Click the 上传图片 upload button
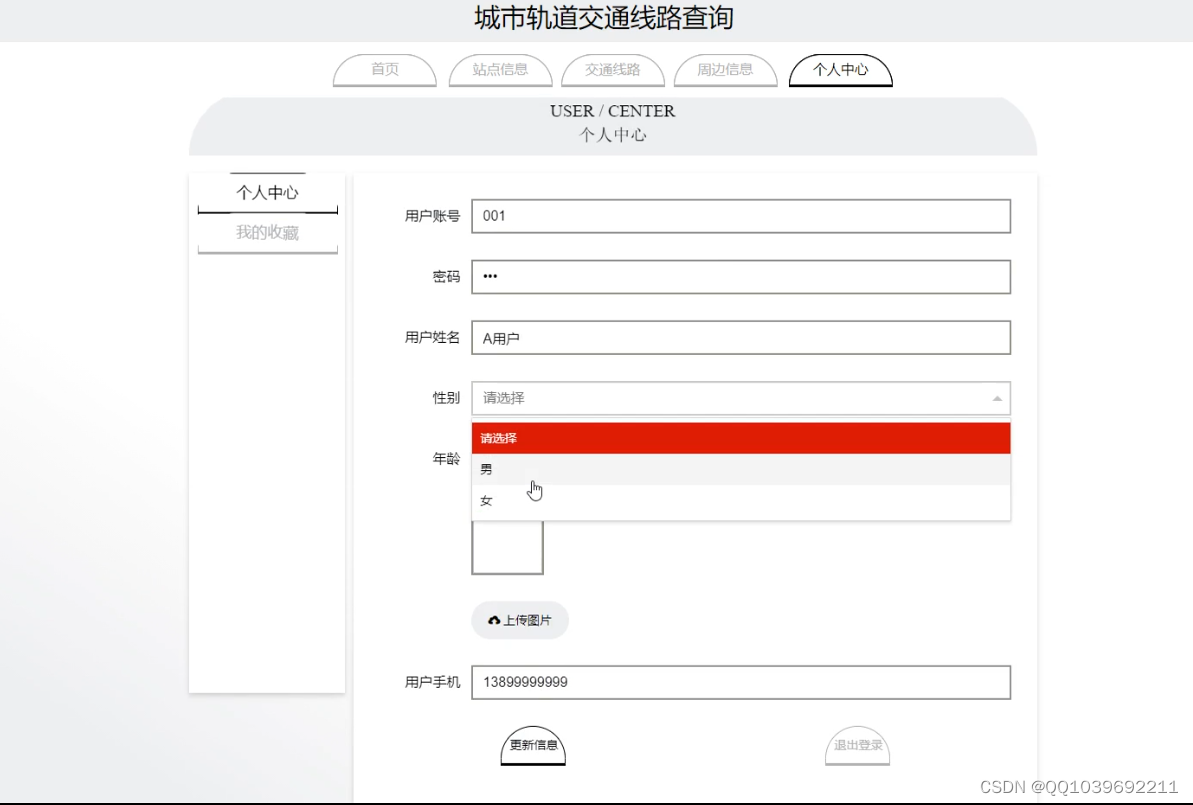This screenshot has height=805, width=1193. click(520, 620)
